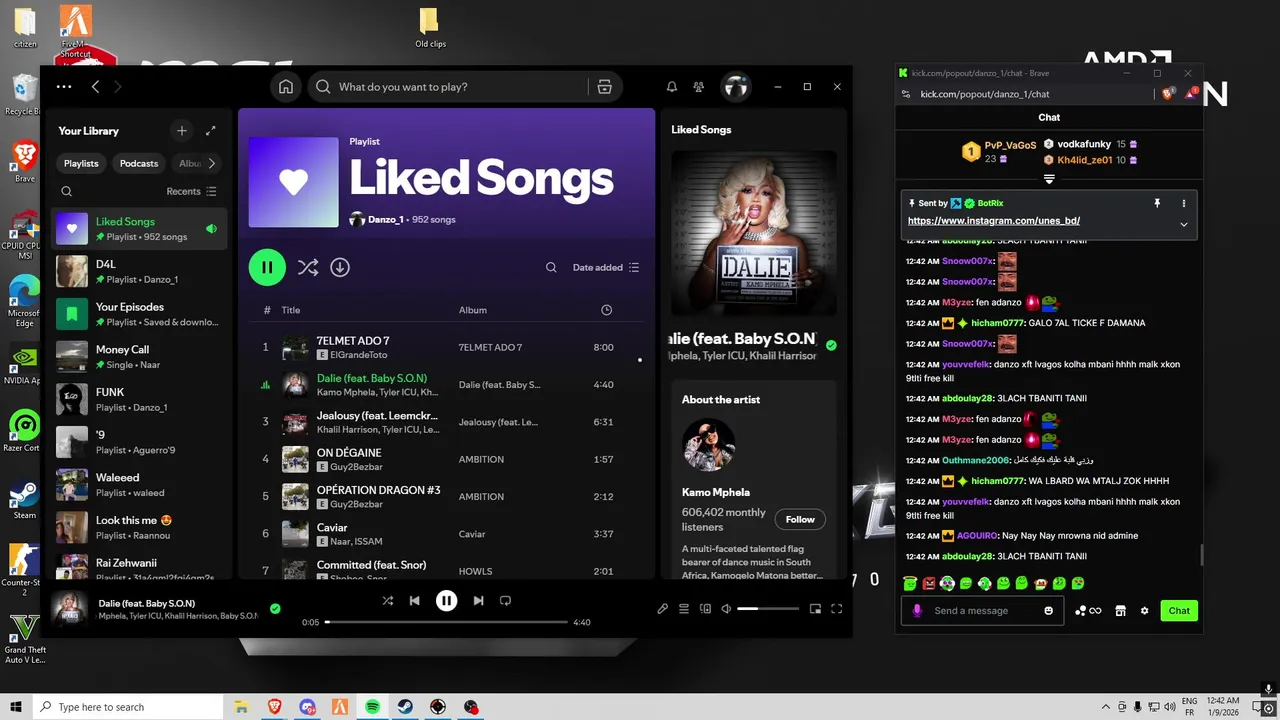Screen dimensions: 1280x720
Task: Open Steam from the Windows taskbar
Action: (x=405, y=707)
